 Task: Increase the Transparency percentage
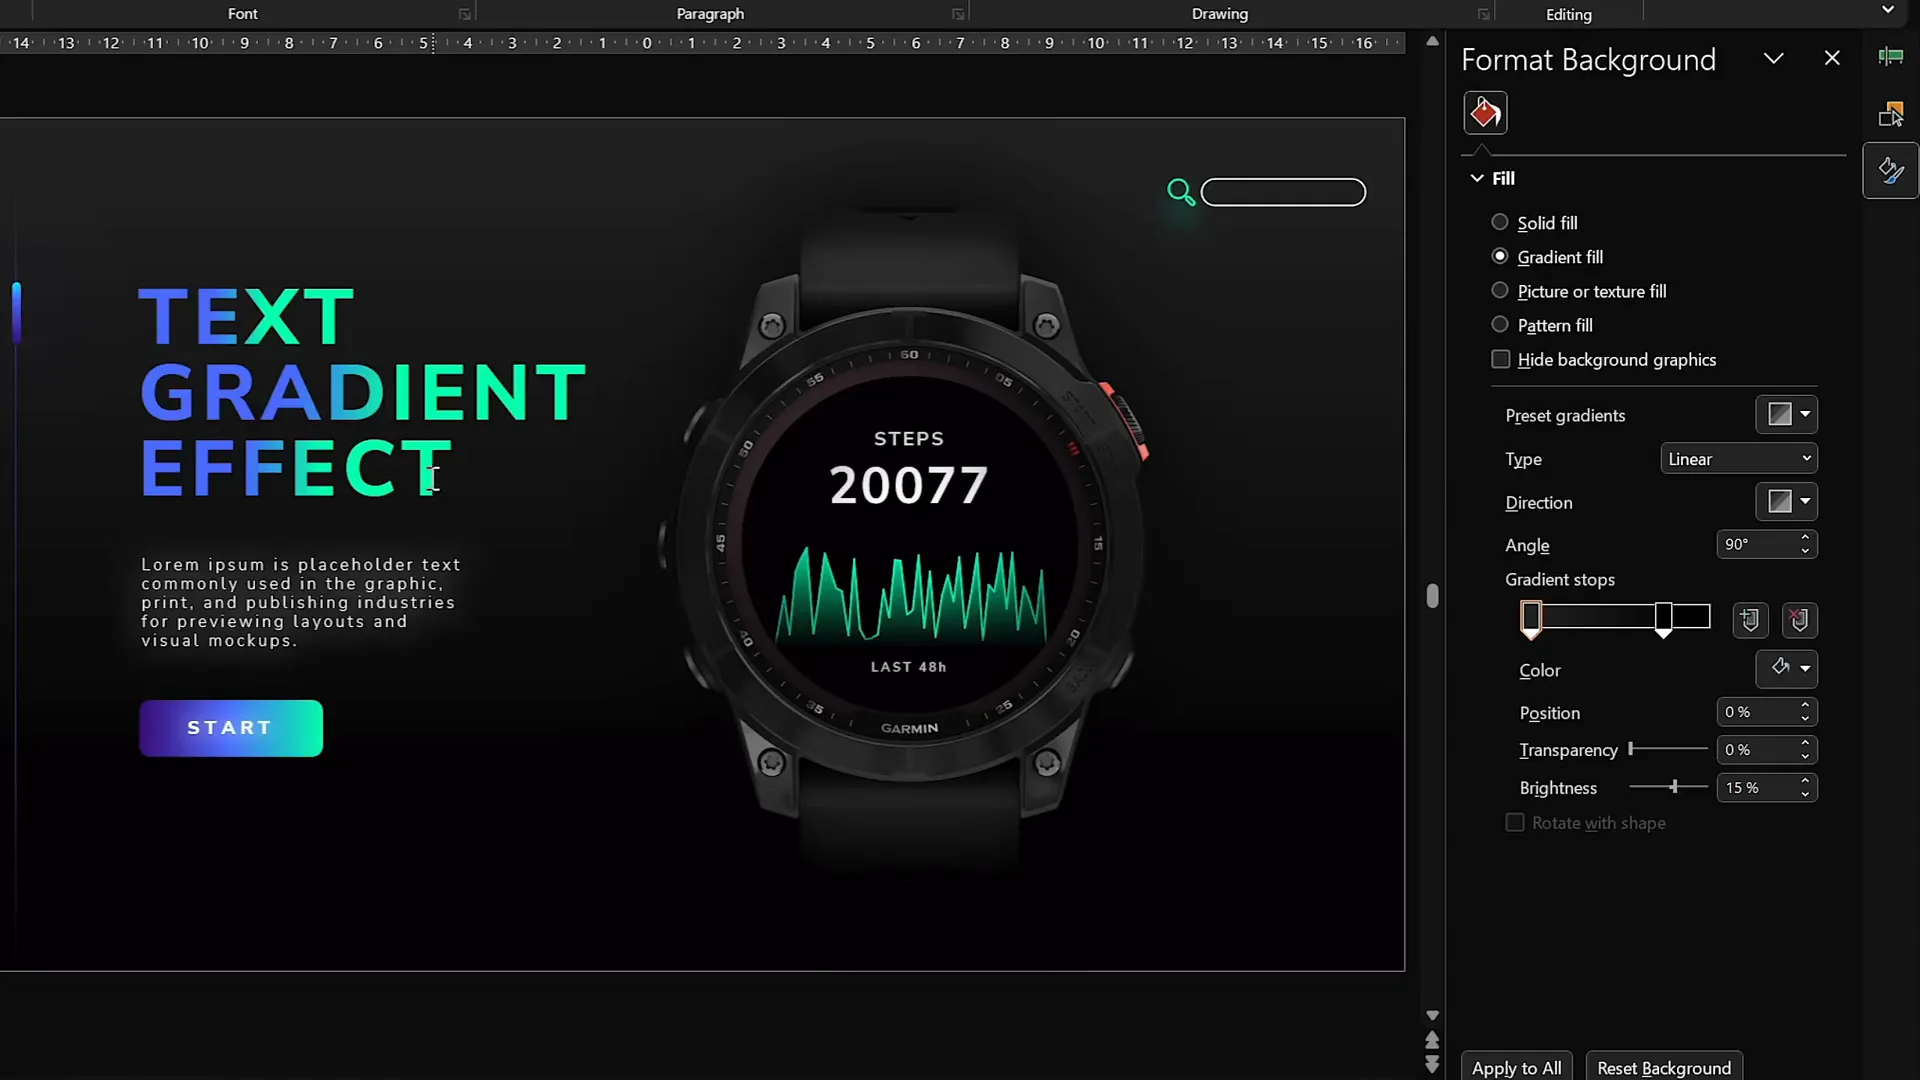pyautogui.click(x=1805, y=743)
